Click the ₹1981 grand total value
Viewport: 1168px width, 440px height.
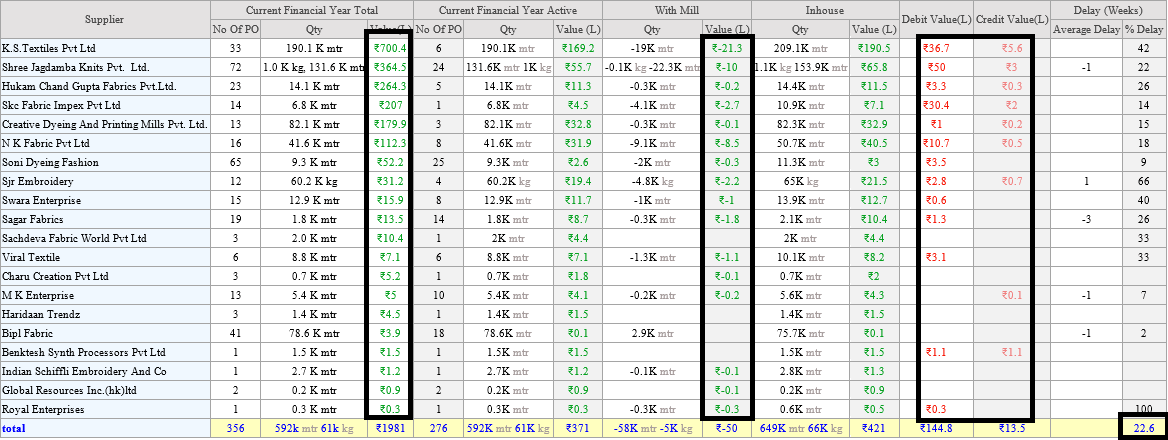click(390, 428)
